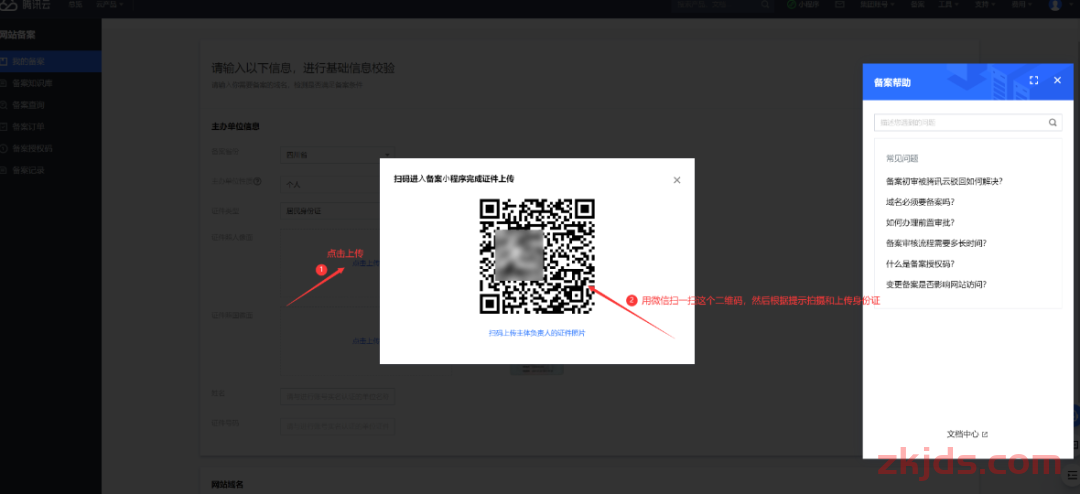Open 如何办理前置审批? help question
The width and height of the screenshot is (1080, 494).
click(920, 223)
